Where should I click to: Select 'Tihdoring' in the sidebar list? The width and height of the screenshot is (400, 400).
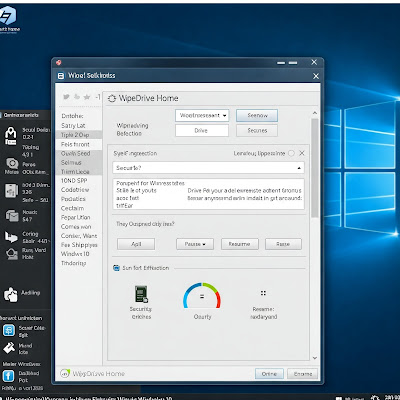tap(74, 263)
